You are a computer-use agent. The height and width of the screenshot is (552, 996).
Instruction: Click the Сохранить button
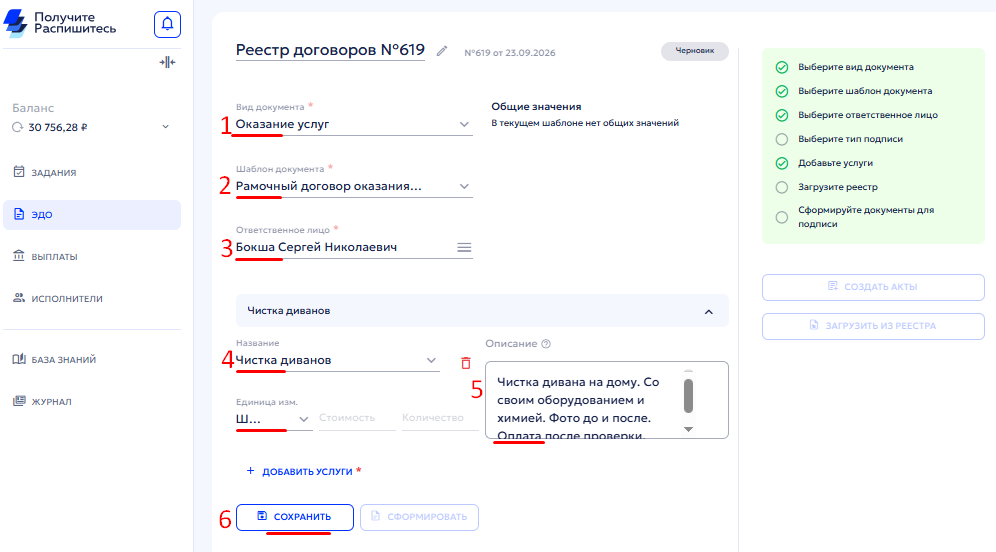click(x=295, y=517)
